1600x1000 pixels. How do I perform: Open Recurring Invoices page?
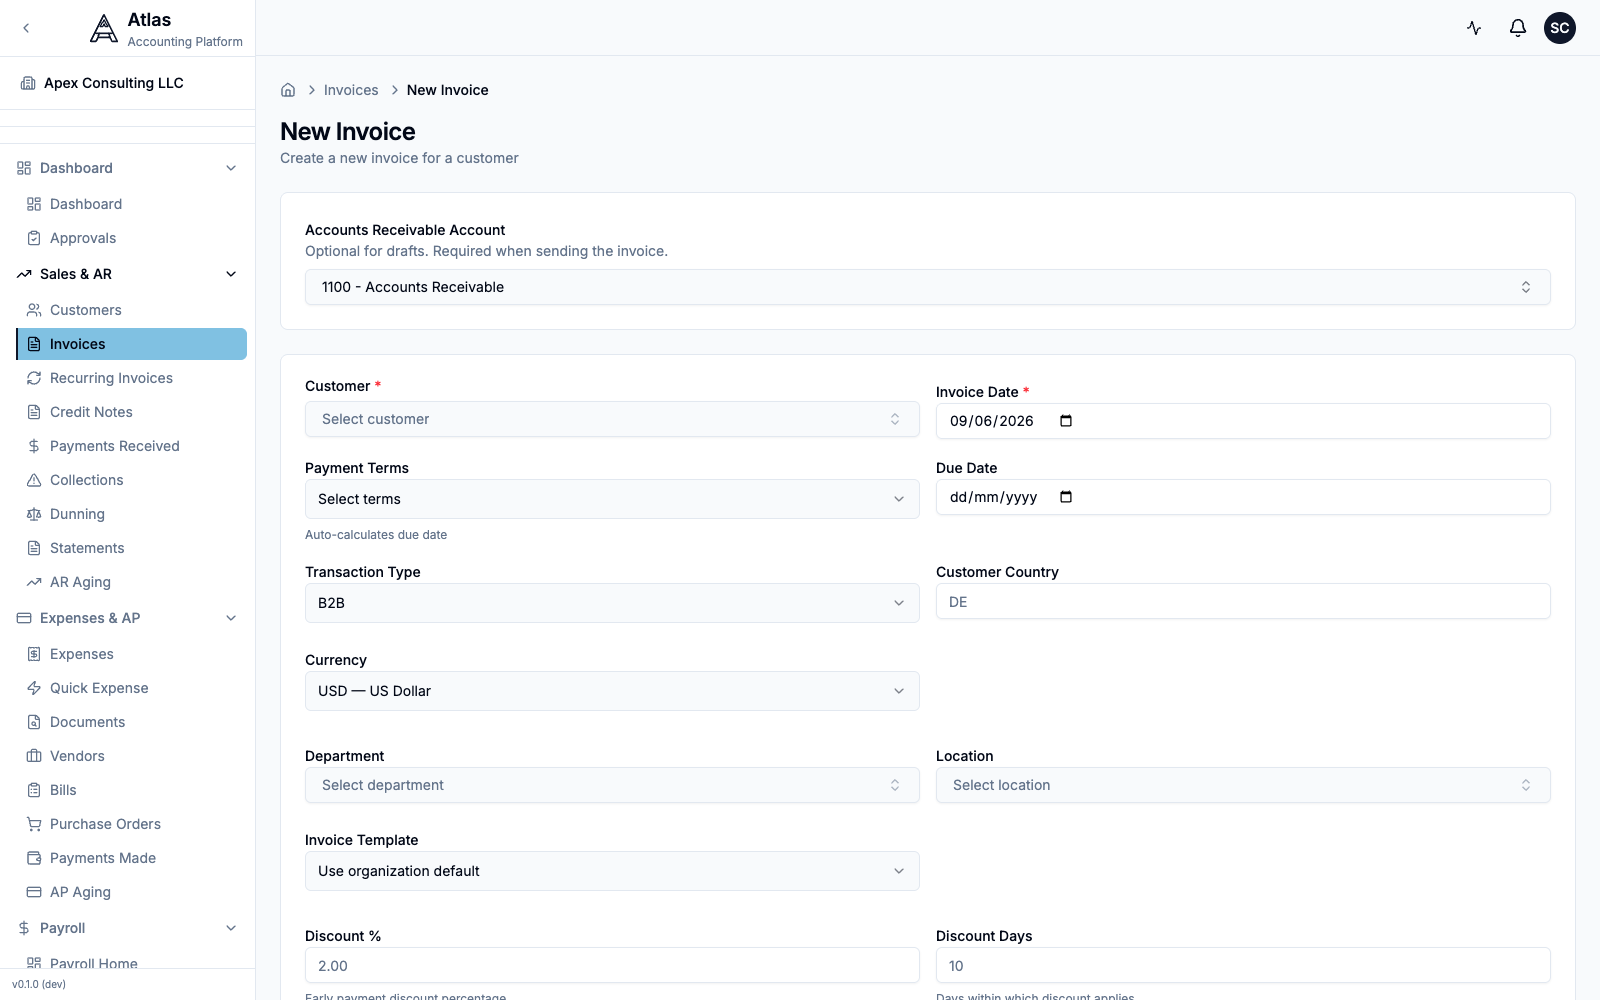(x=131, y=378)
